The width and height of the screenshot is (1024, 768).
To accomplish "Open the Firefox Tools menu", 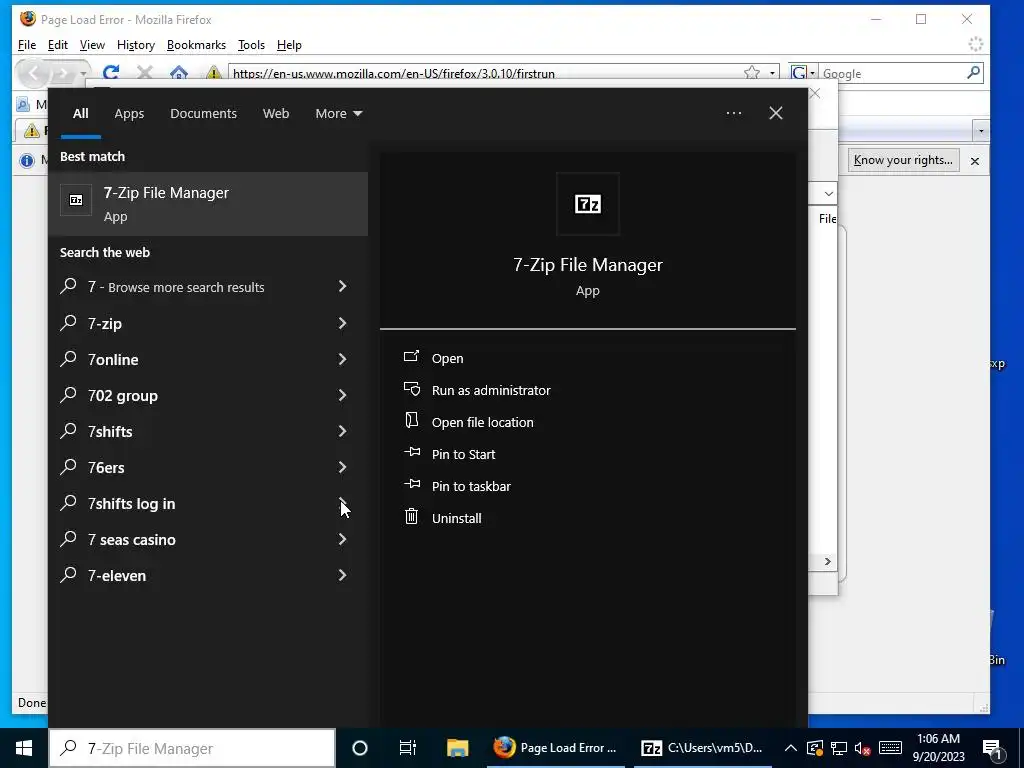I will pyautogui.click(x=251, y=45).
